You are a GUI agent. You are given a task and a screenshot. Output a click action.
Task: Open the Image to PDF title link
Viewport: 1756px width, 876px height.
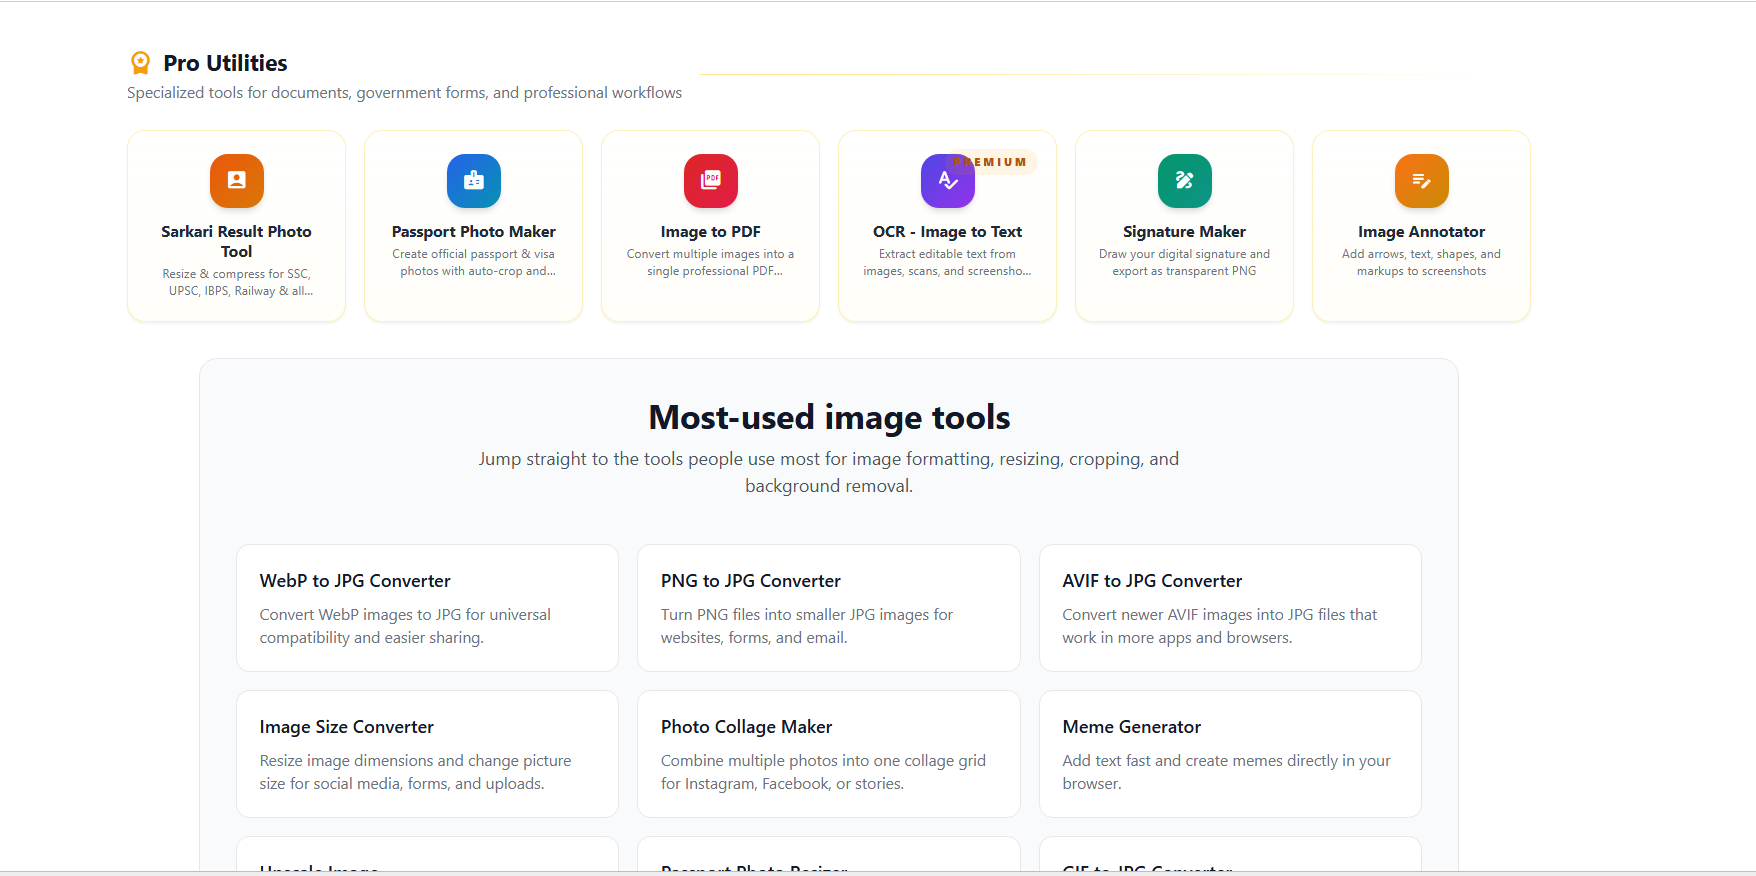(x=711, y=232)
